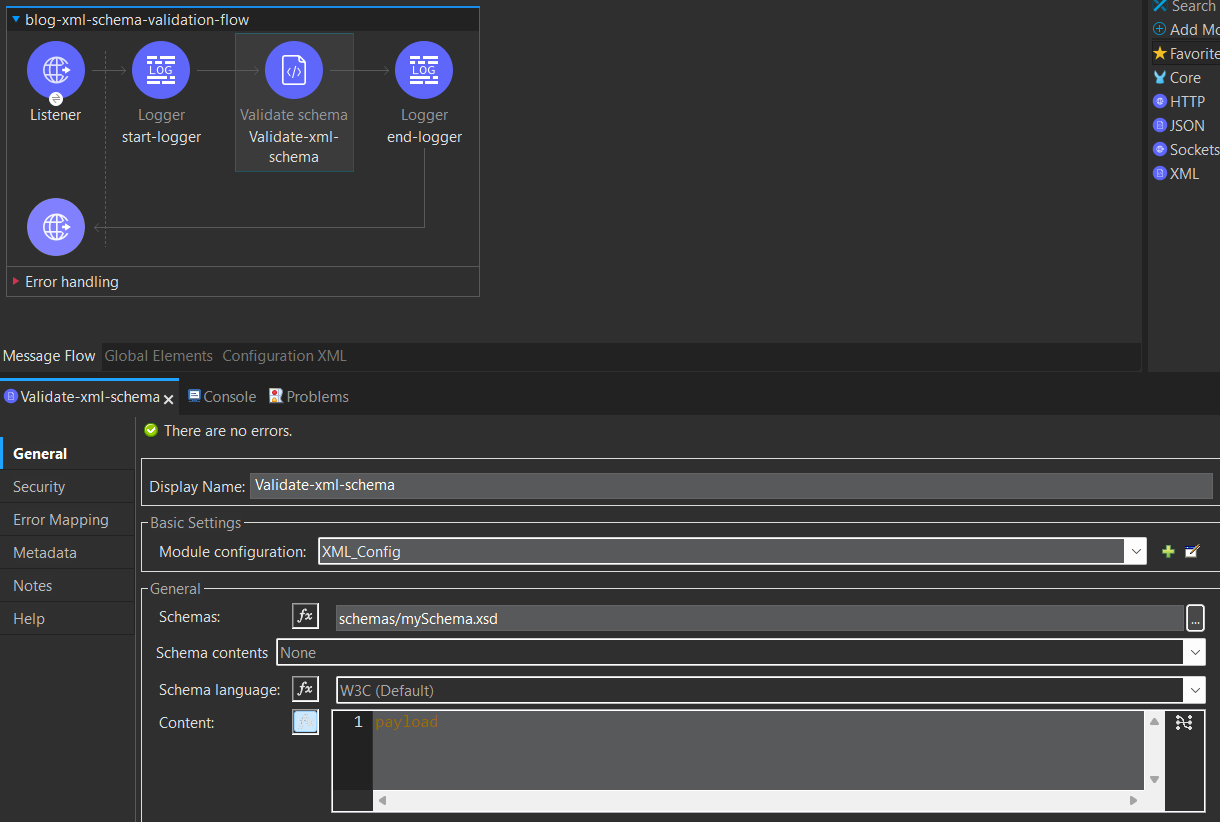Click the end-logger Logger component
Screen dimensions: 1220x822
[424, 70]
